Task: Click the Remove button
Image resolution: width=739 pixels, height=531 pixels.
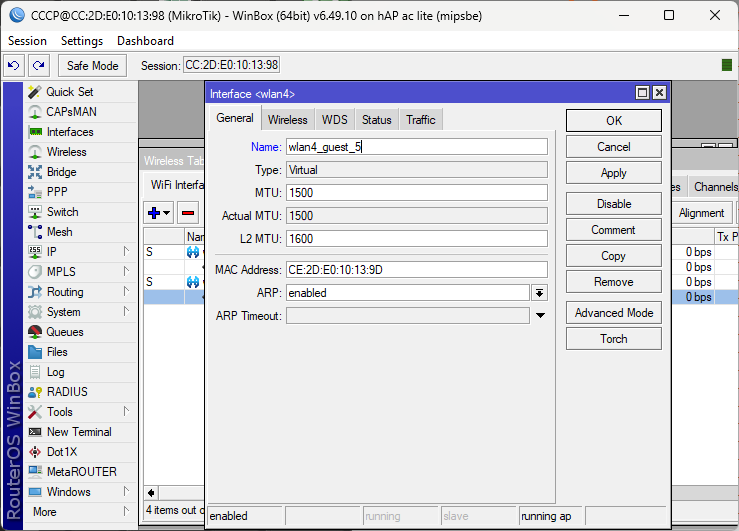Action: (614, 282)
